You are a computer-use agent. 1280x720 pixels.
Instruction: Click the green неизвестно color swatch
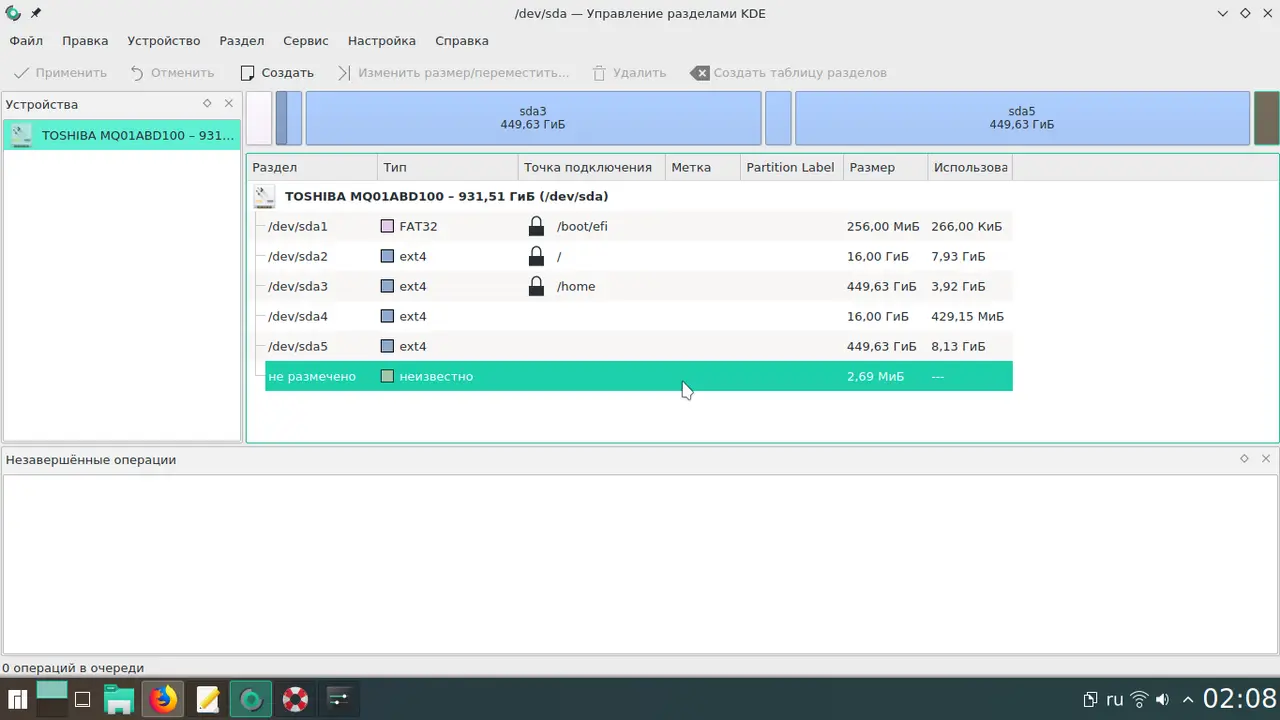387,376
